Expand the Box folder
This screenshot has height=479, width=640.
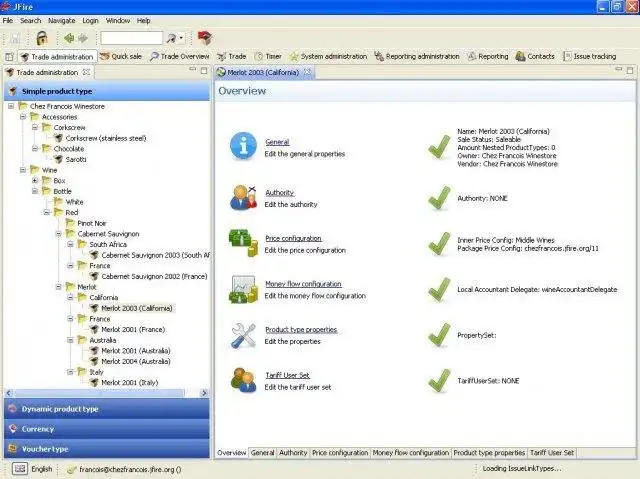35,180
